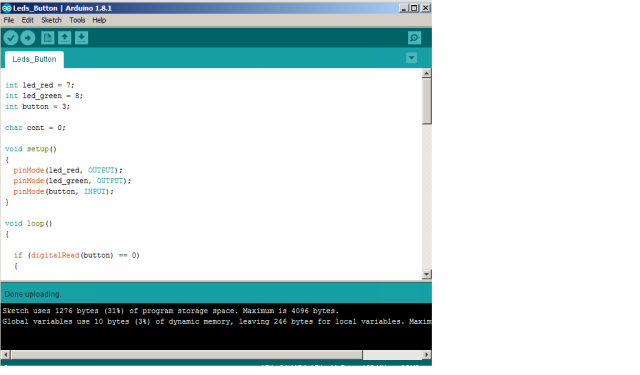Click the console horizontal scrollbar thumb
The height and width of the screenshot is (375, 640).
(x=187, y=355)
